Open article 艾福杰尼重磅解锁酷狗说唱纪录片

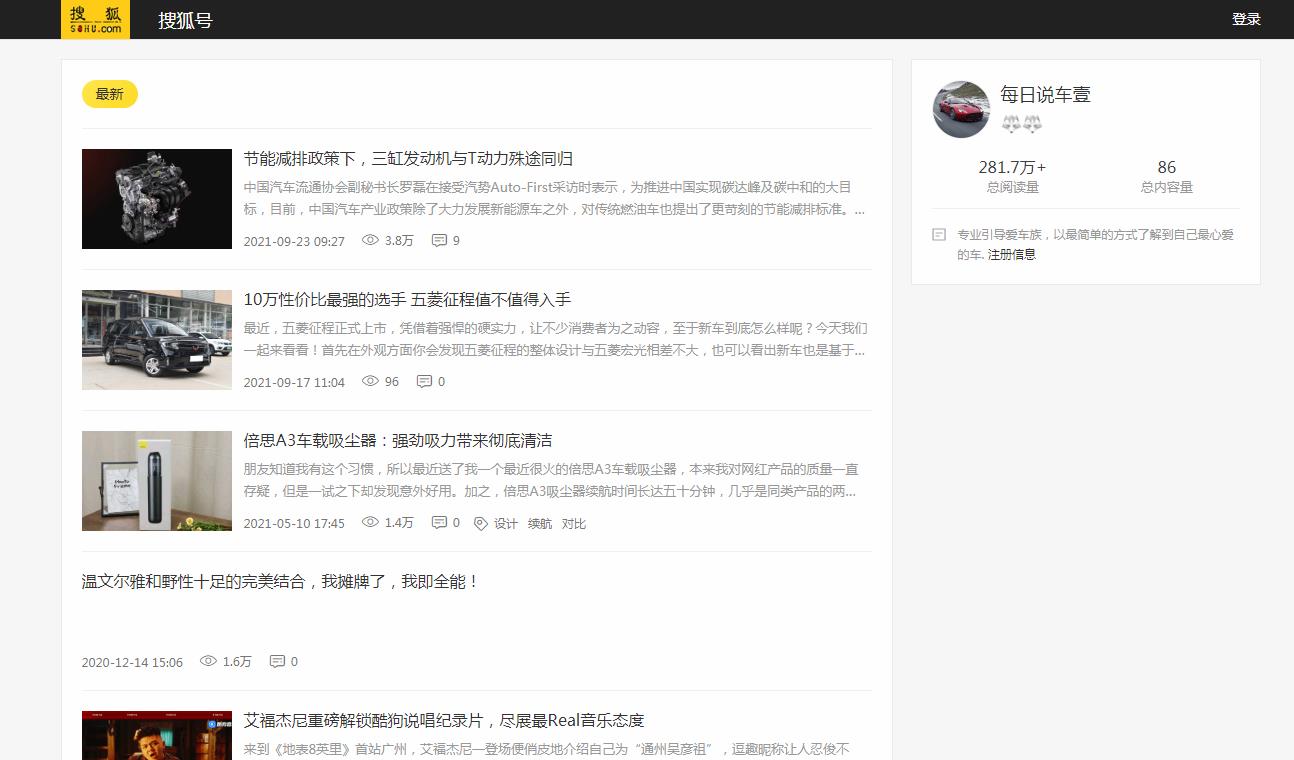click(x=444, y=720)
